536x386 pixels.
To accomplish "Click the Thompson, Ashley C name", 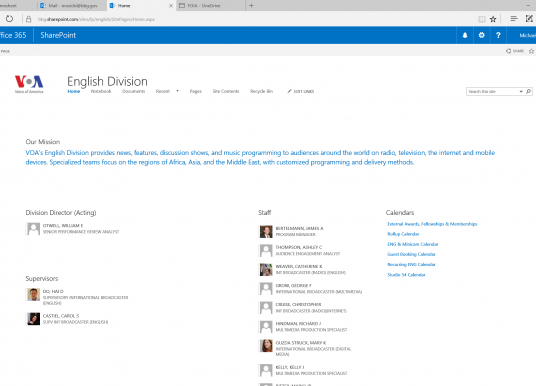I will (x=299, y=247).
